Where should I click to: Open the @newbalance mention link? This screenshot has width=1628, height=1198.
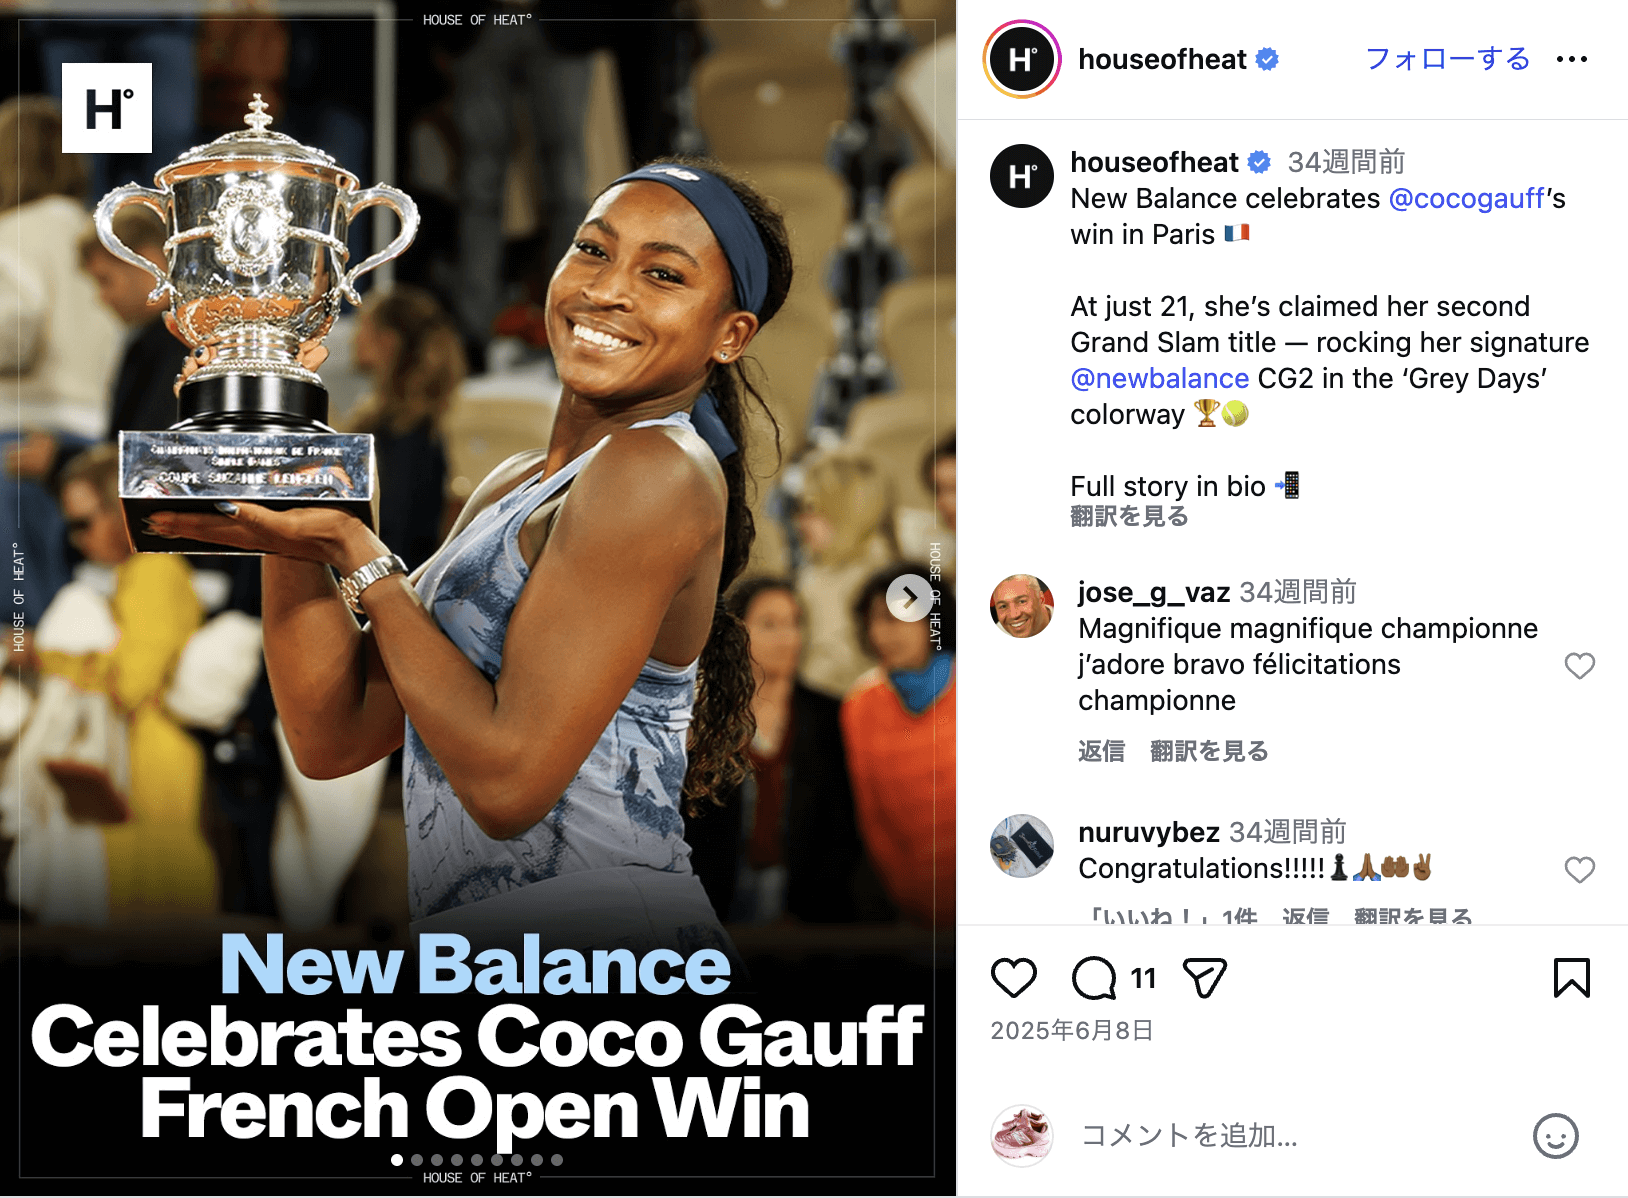1159,378
